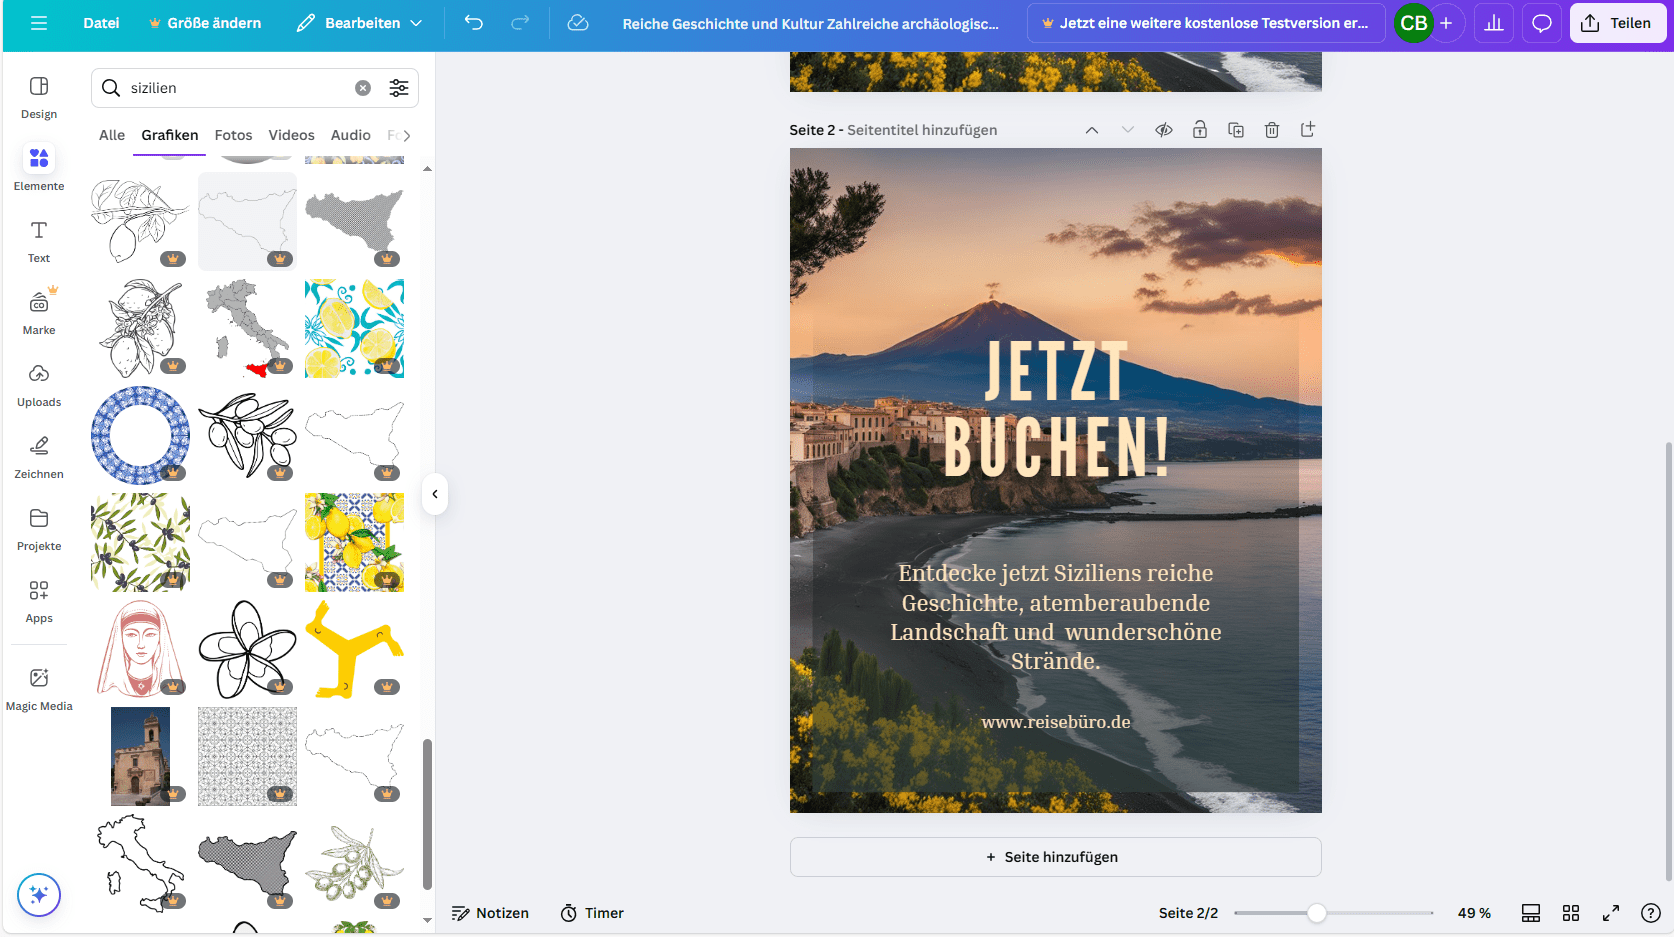The image size is (1674, 937).
Task: Open Magic Media tool
Action: 39,688
